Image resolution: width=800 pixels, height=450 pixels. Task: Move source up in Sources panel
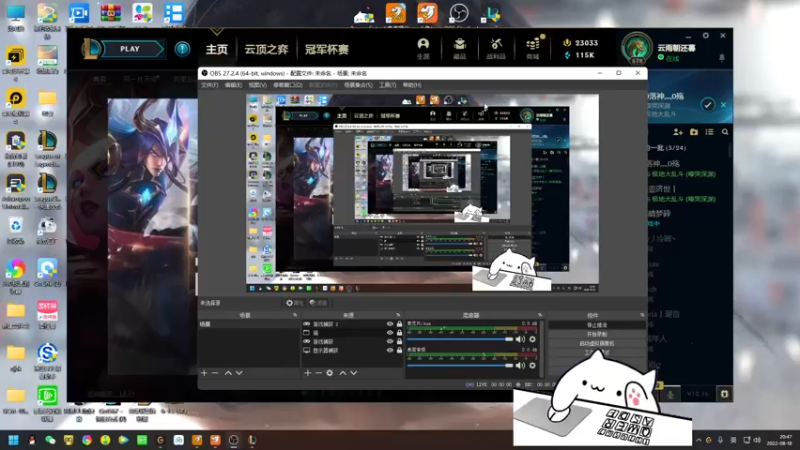coord(343,373)
